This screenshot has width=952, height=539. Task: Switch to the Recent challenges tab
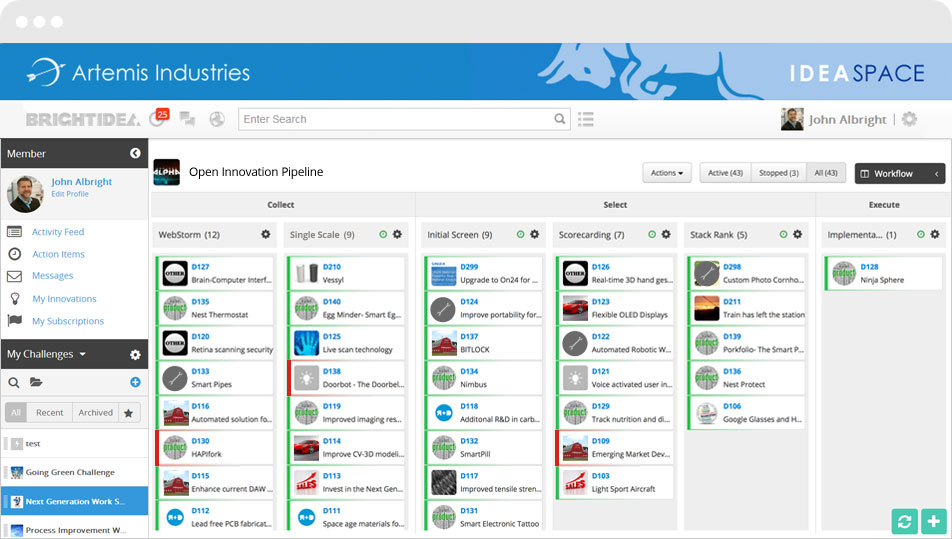tap(50, 412)
